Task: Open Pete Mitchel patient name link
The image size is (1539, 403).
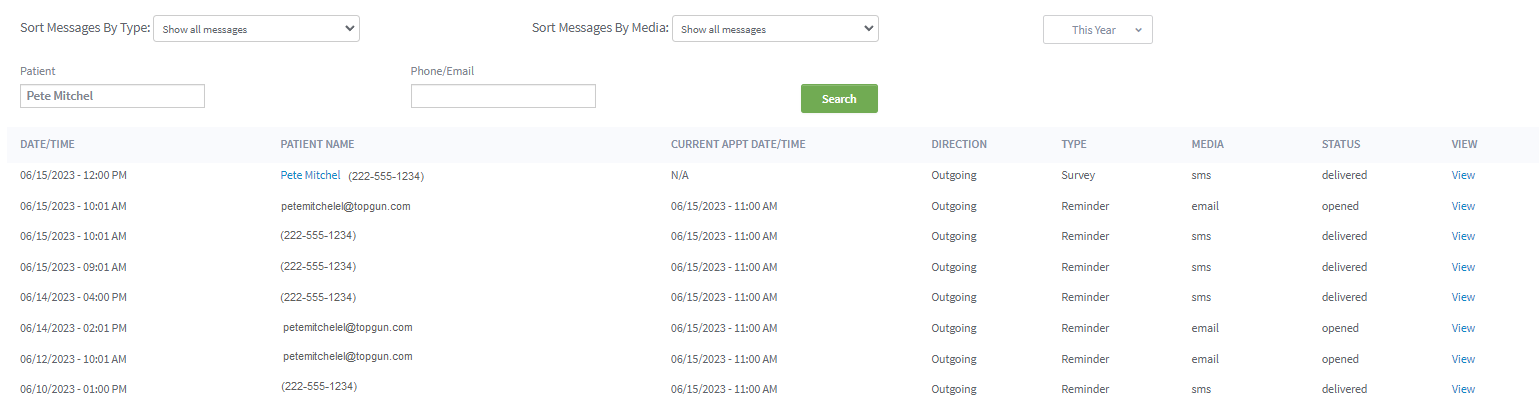Action: tap(310, 175)
